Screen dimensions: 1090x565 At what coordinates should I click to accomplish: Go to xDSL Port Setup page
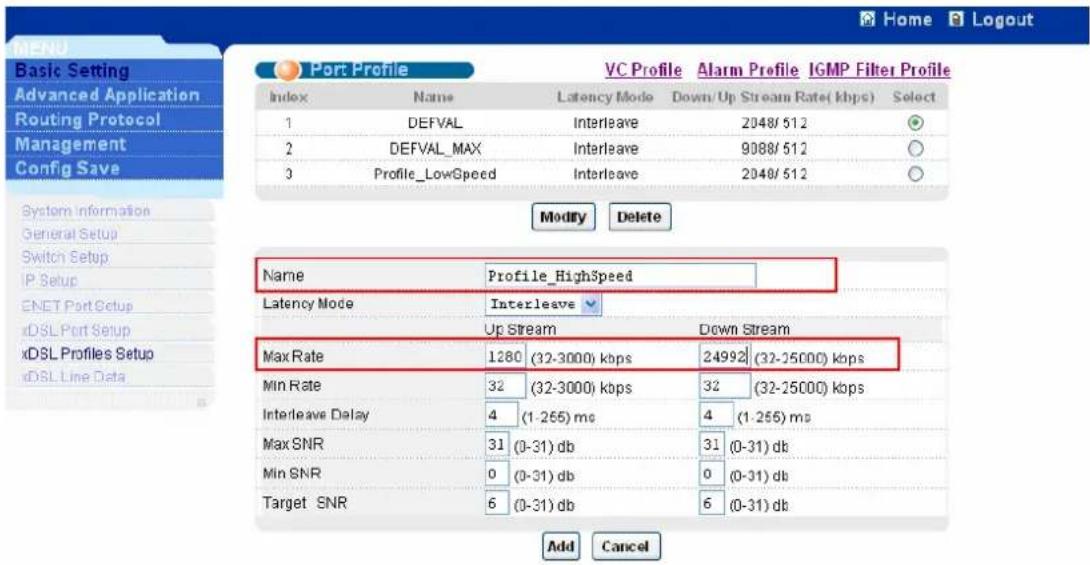coord(76,330)
